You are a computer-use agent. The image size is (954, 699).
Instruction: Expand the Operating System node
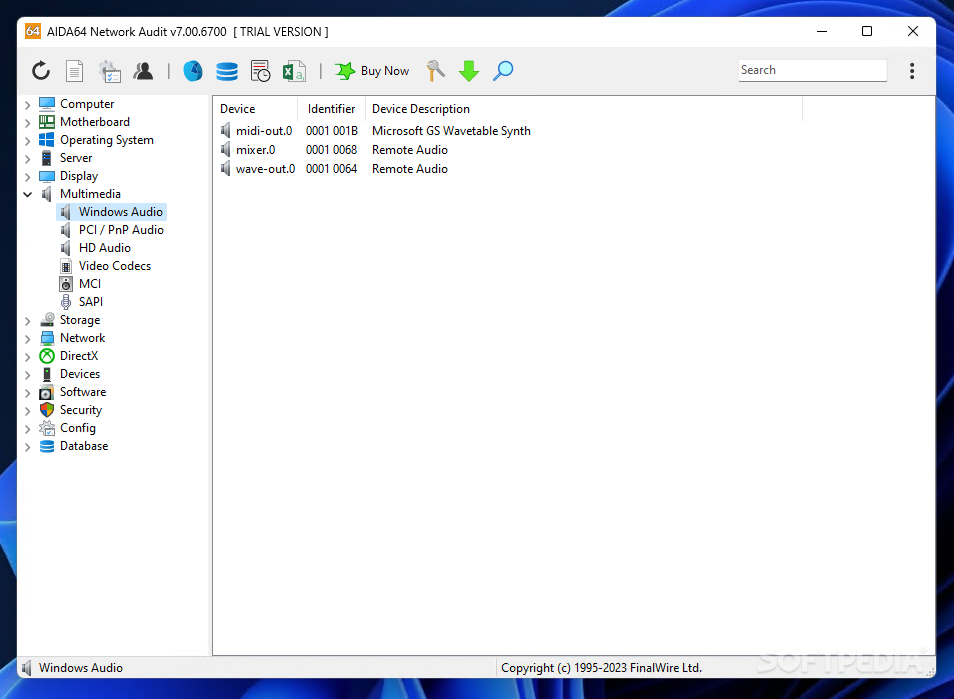(27, 141)
